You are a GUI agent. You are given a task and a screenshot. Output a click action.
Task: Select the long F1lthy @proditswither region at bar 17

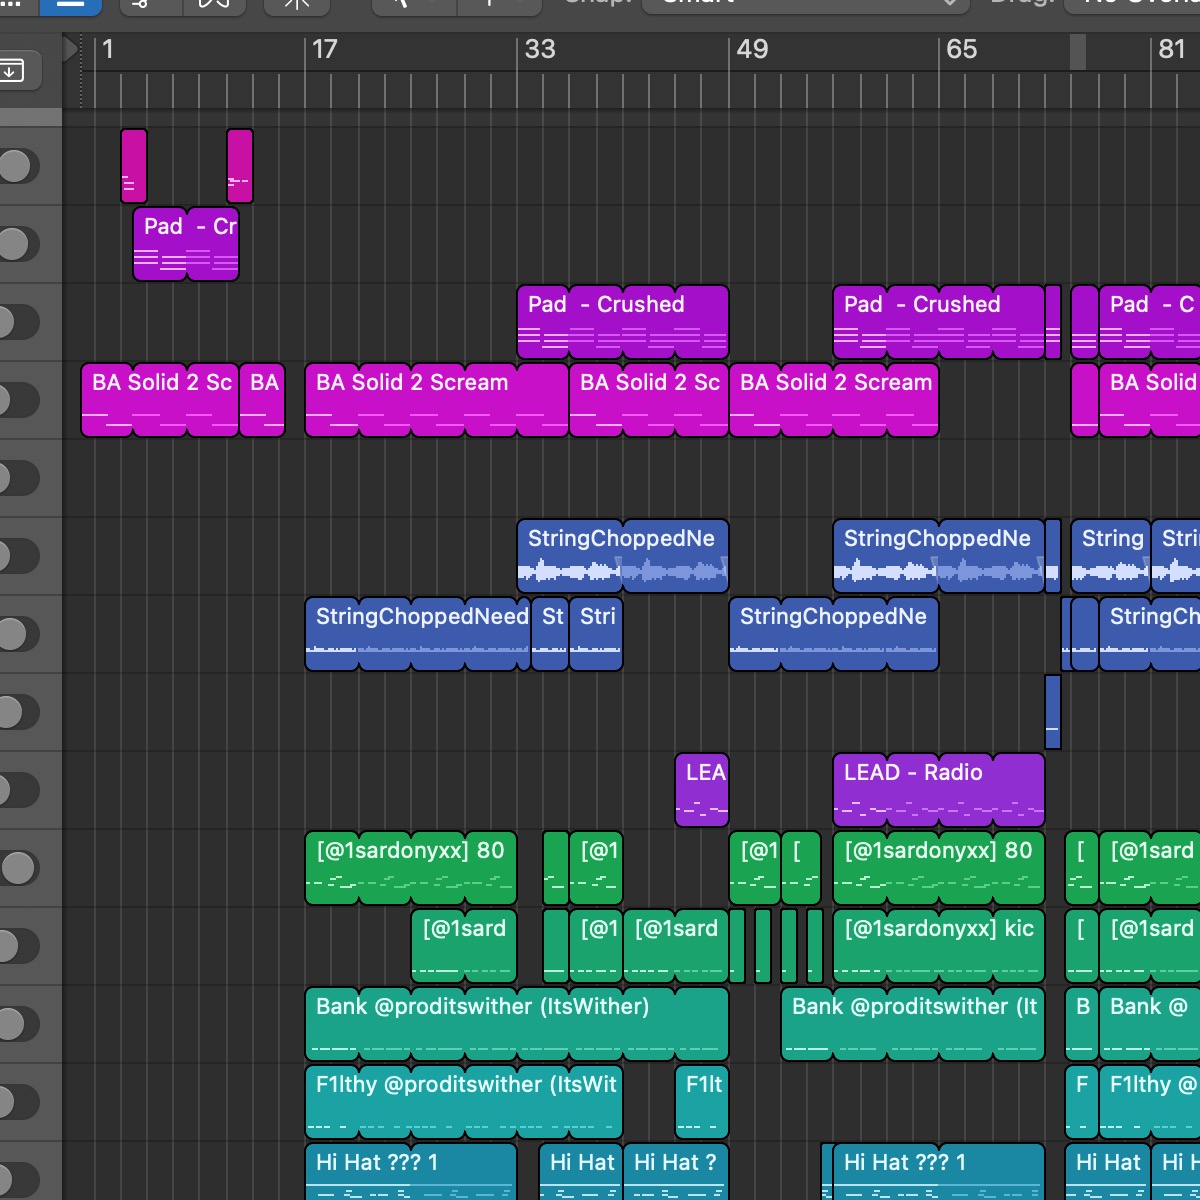464,1102
